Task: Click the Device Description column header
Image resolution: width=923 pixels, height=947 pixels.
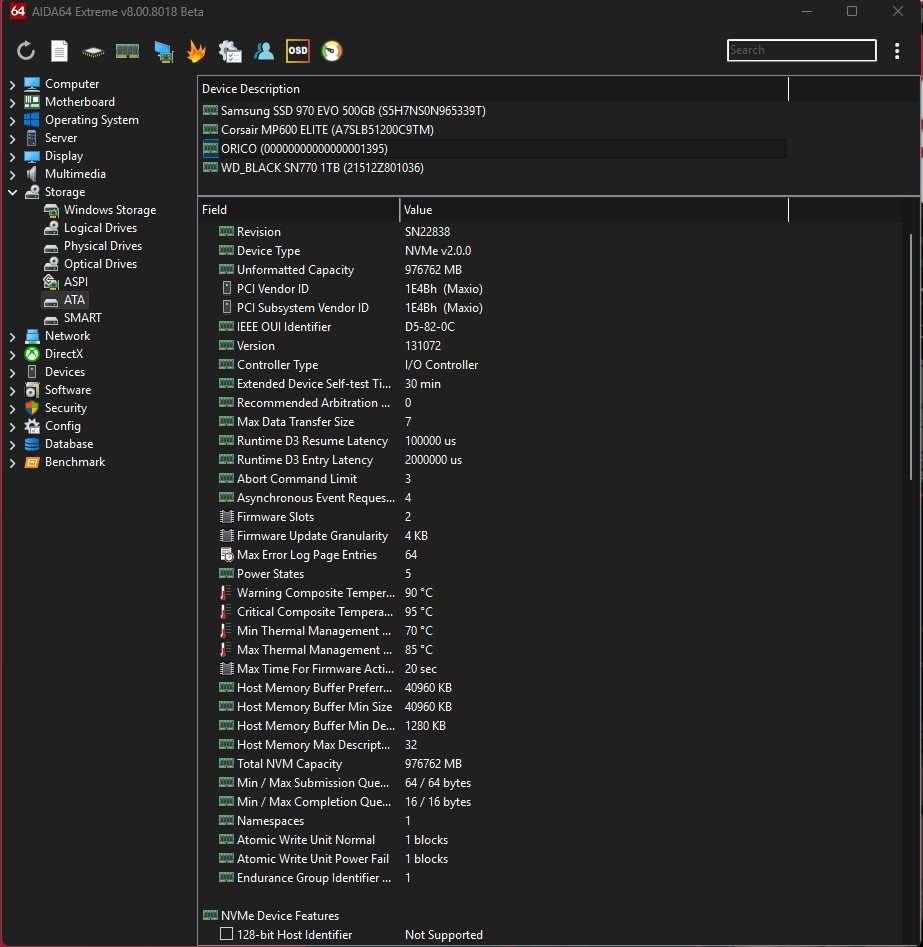Action: tap(492, 89)
